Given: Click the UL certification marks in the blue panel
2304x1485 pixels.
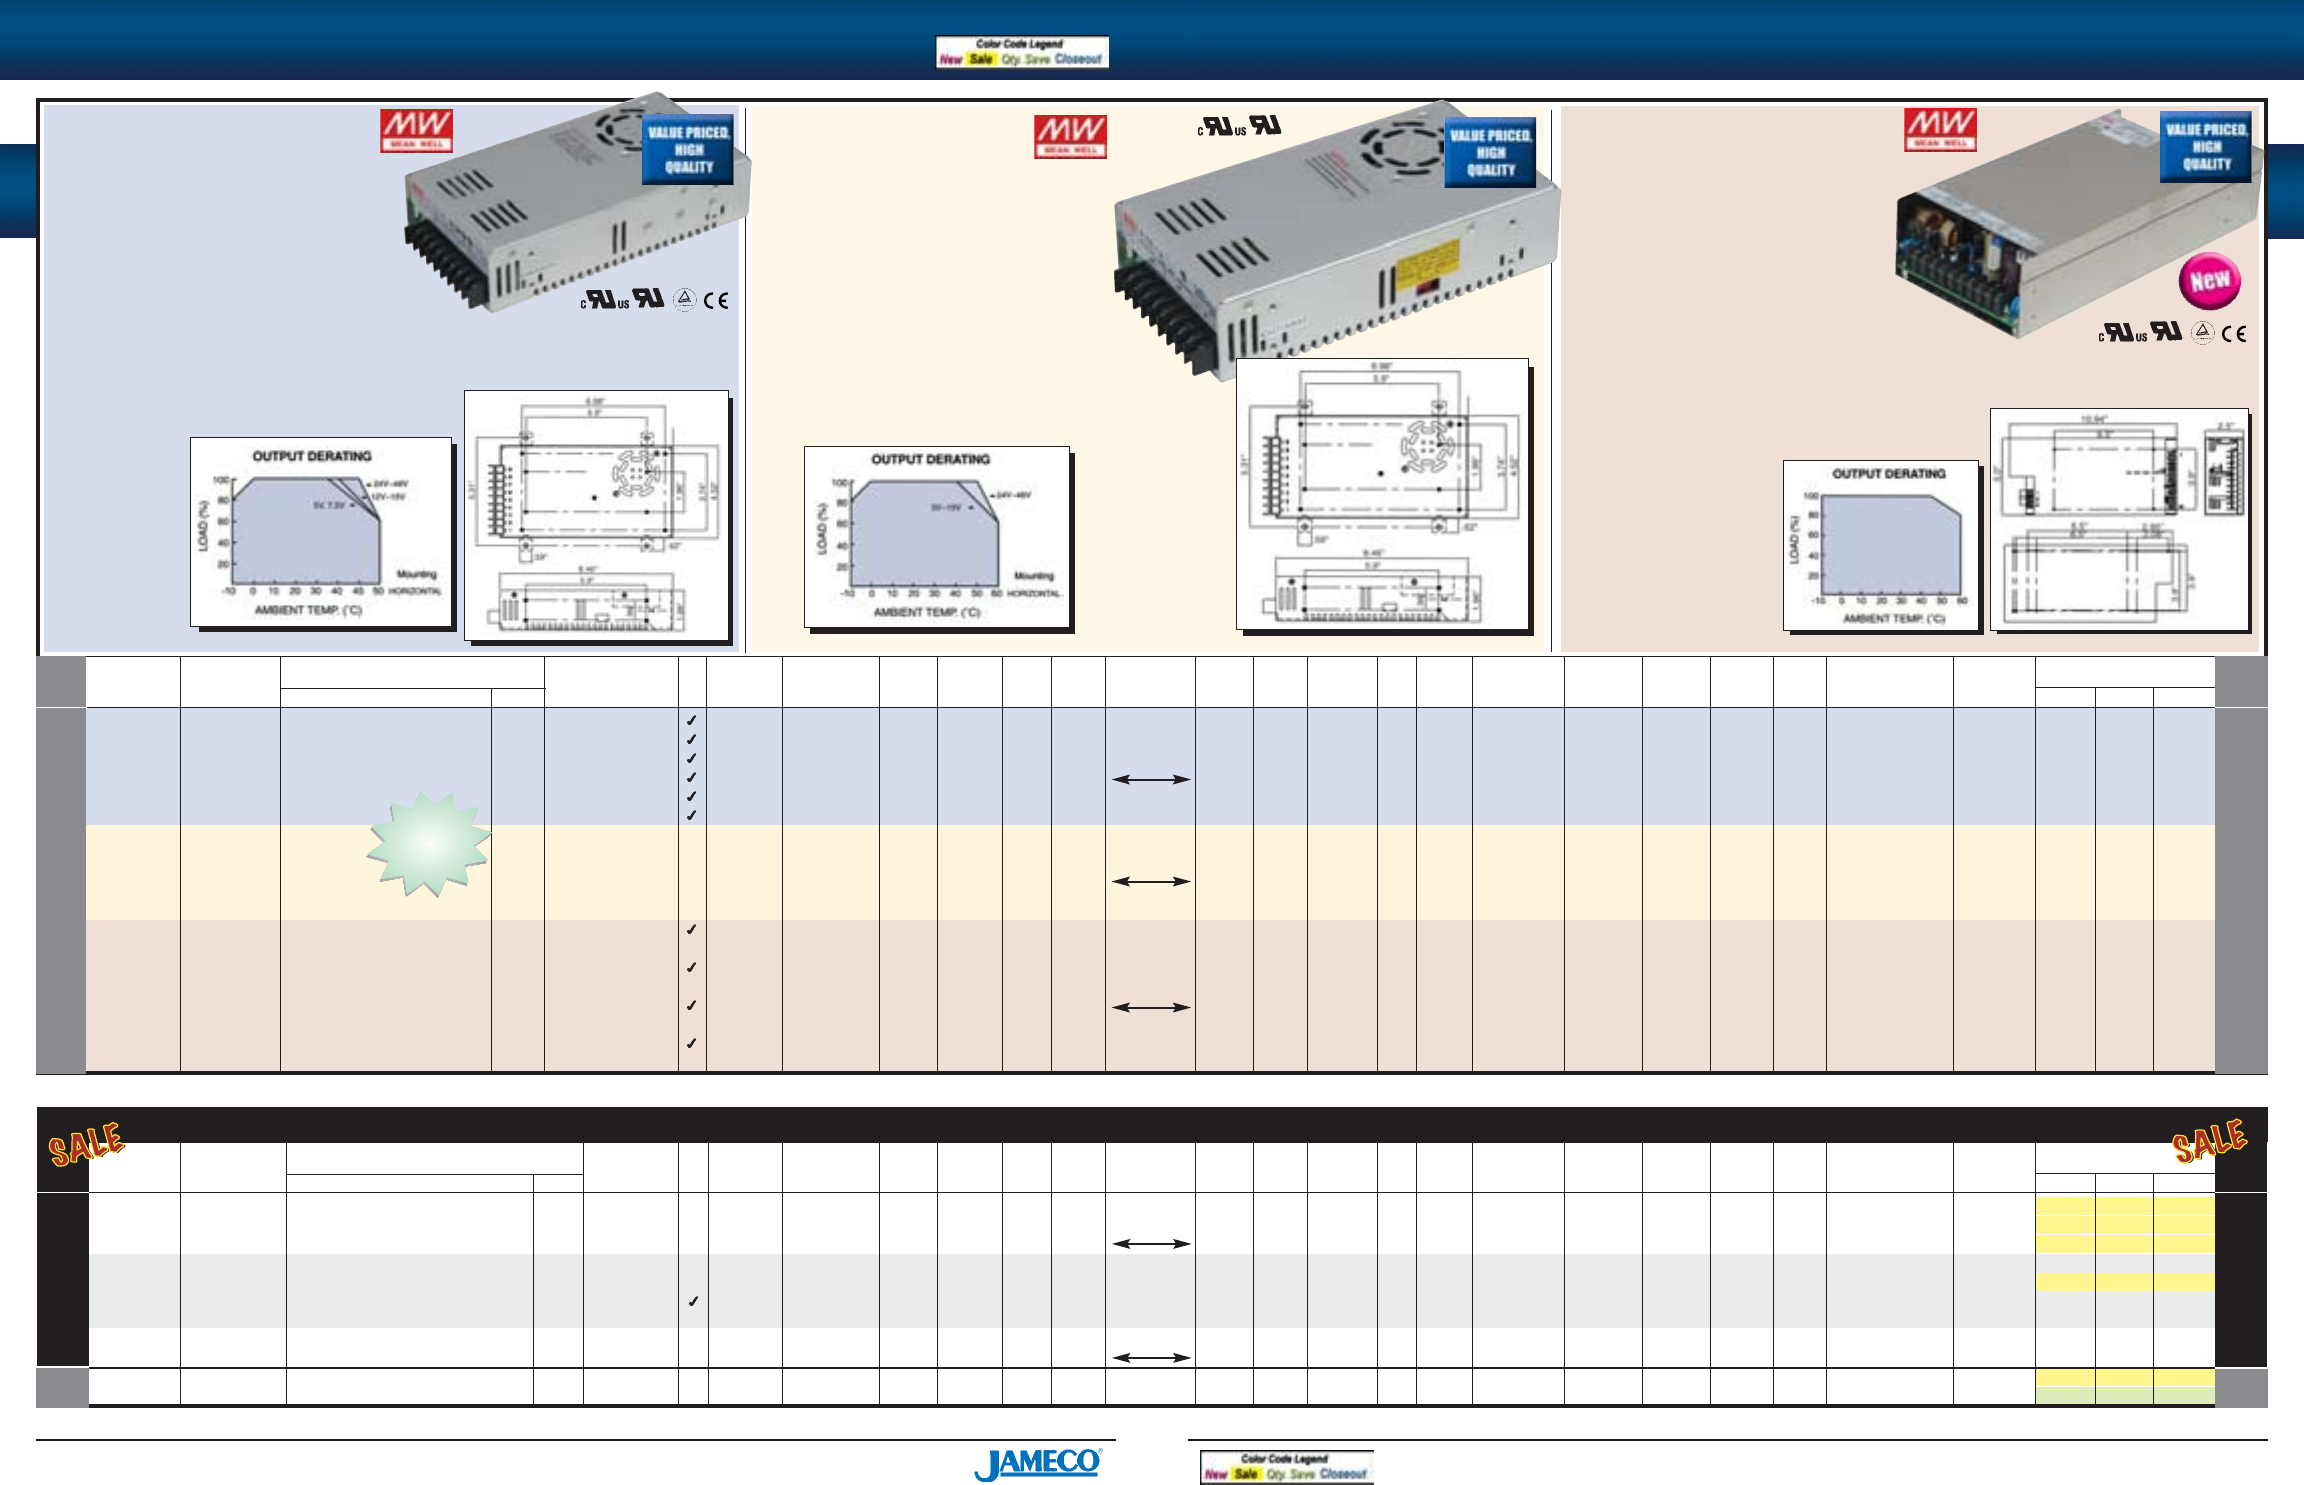Looking at the screenshot, I should [622, 299].
